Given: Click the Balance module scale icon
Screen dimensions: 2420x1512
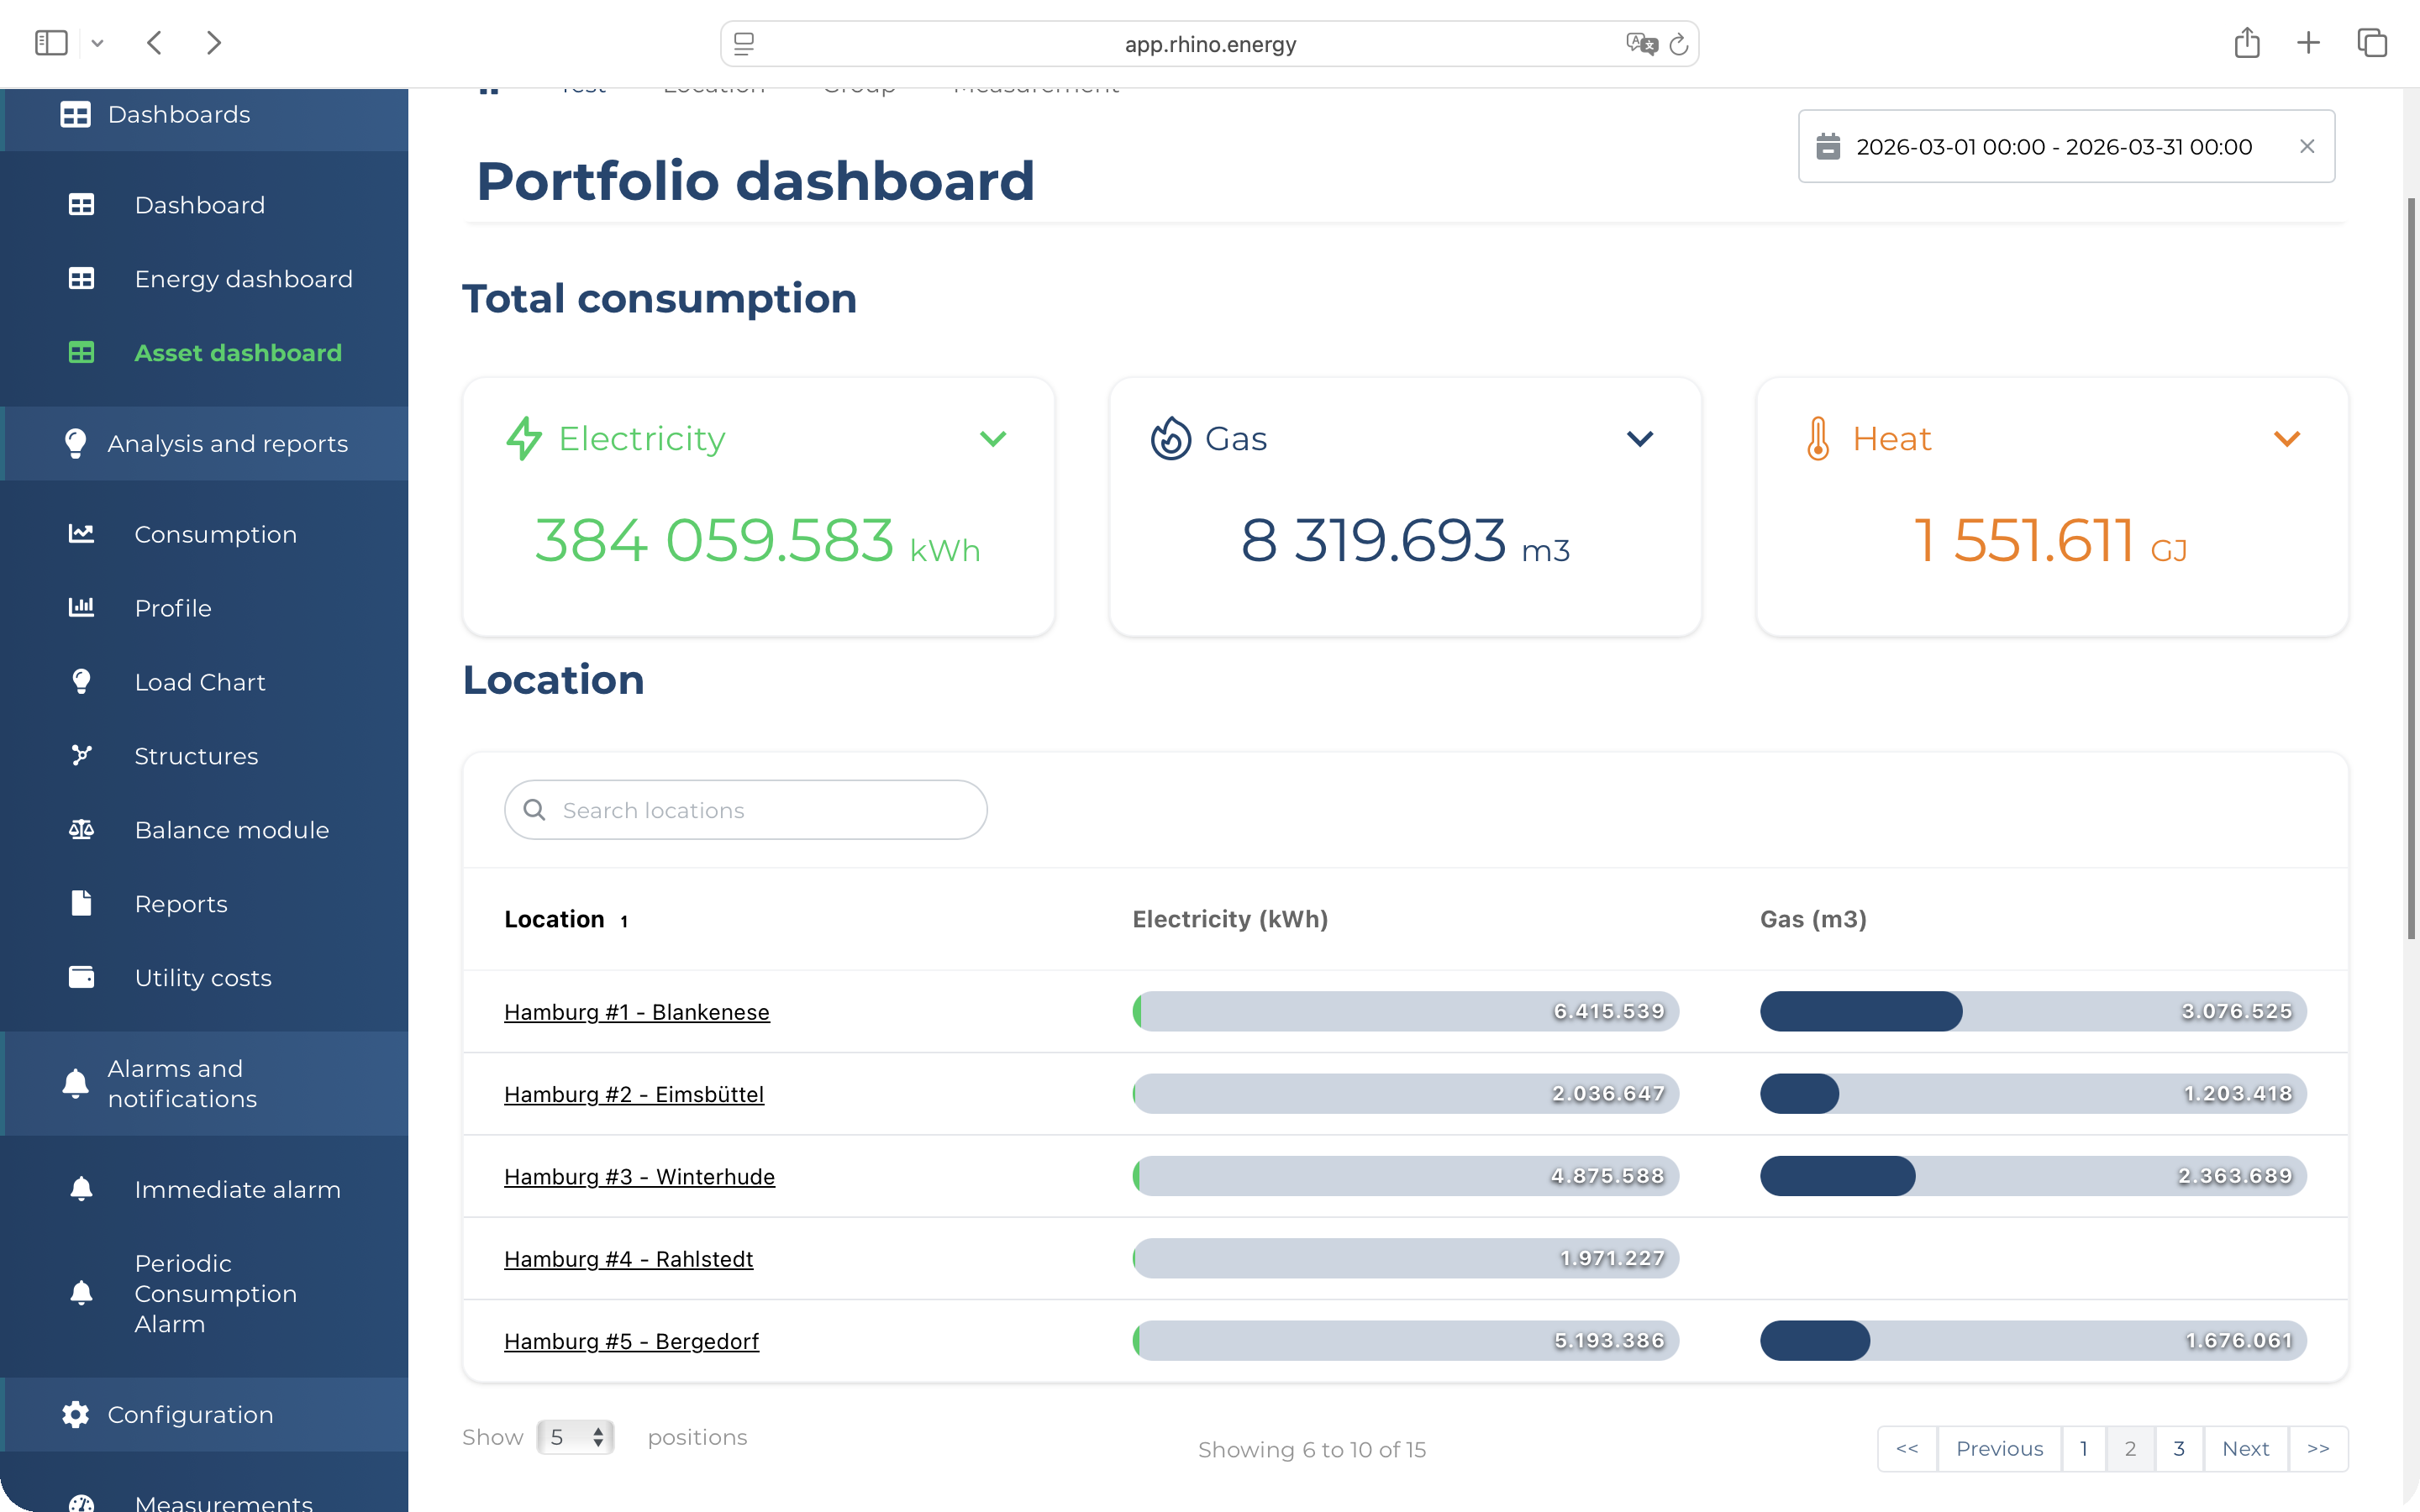Looking at the screenshot, I should pos(81,830).
